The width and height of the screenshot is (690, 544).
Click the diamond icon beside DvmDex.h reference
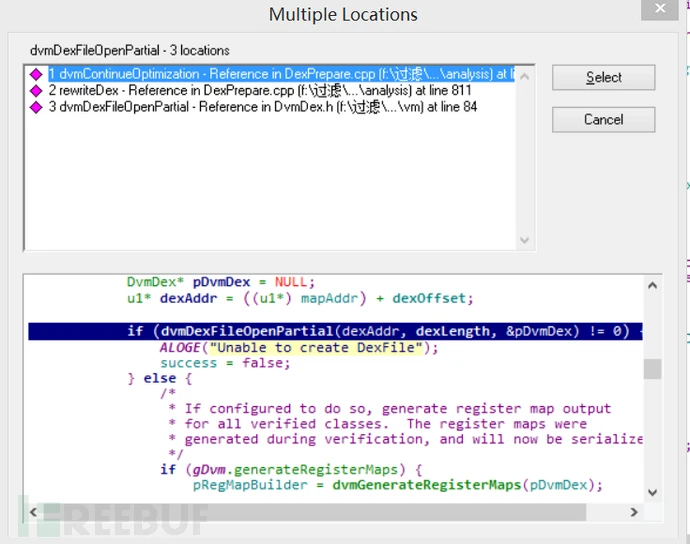36,107
